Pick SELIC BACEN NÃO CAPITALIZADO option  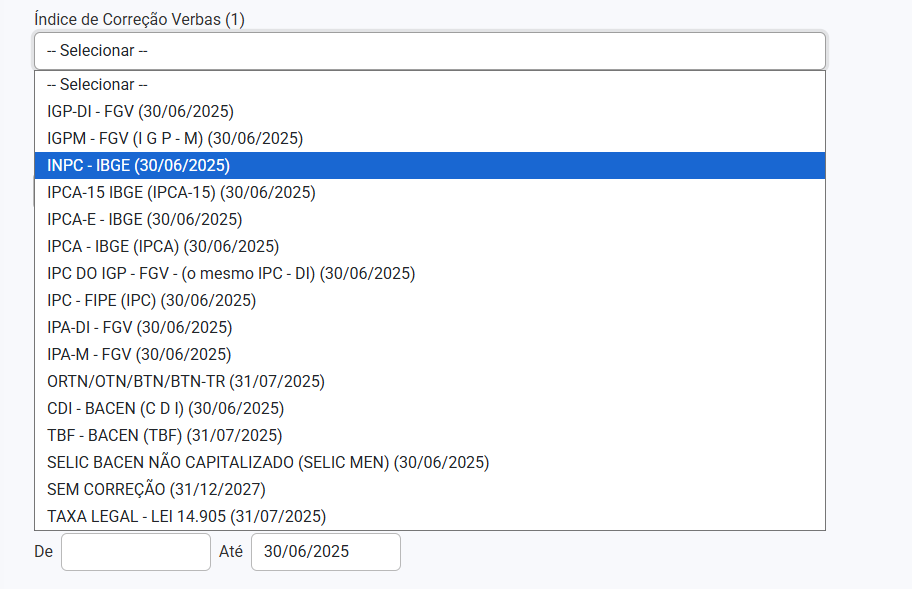tap(268, 462)
